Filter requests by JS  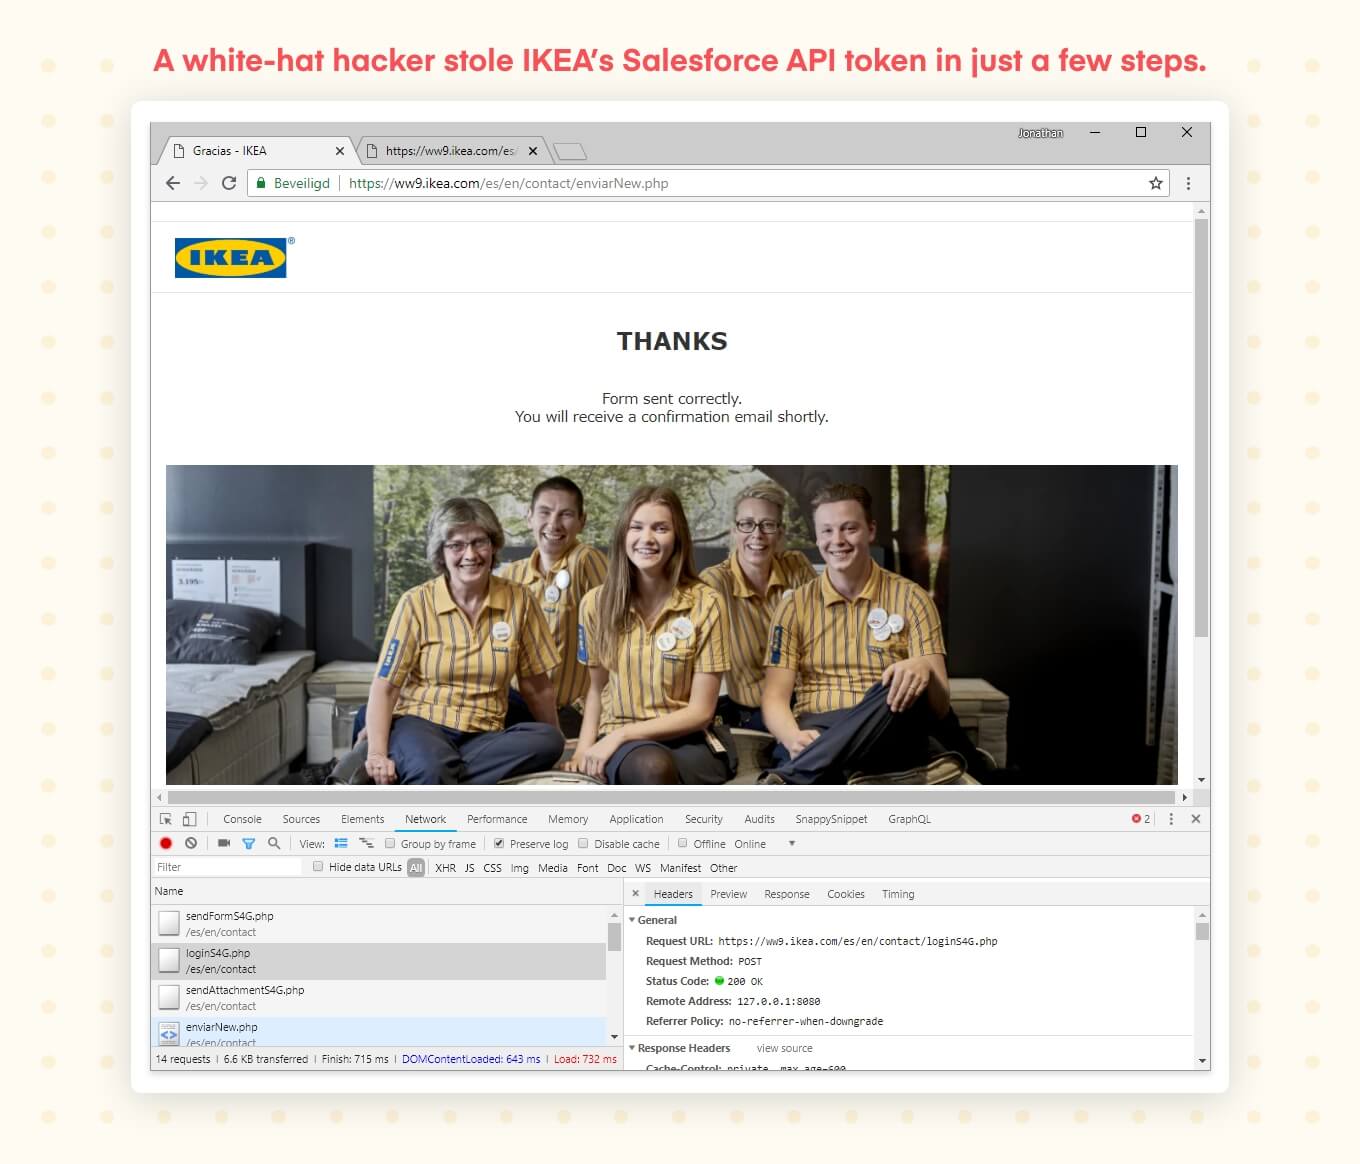(469, 868)
